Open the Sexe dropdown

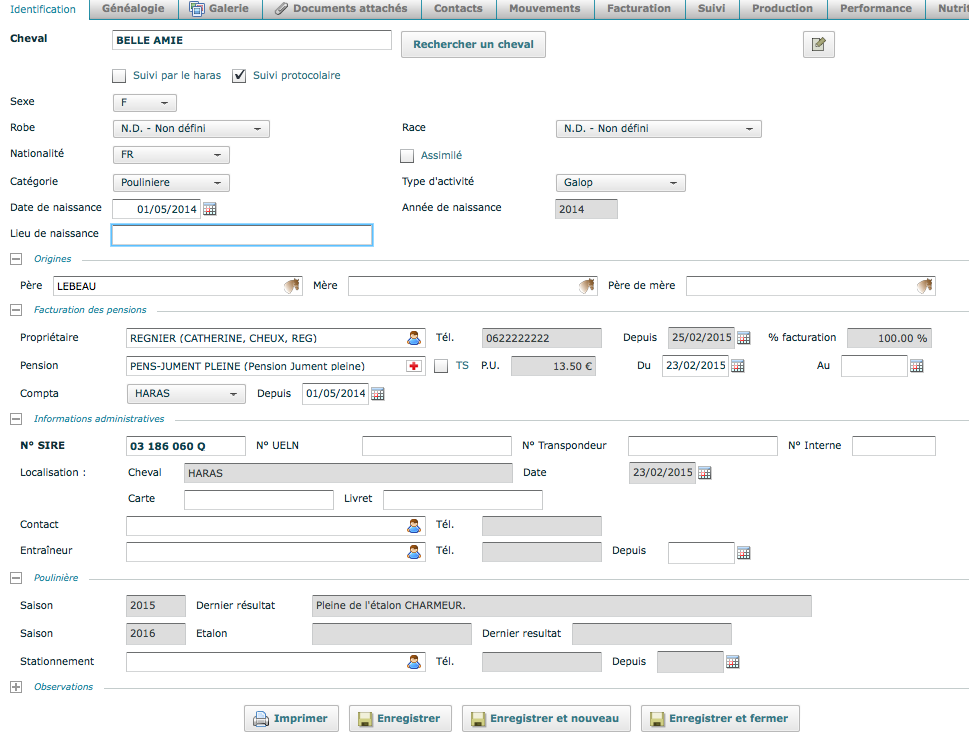145,103
